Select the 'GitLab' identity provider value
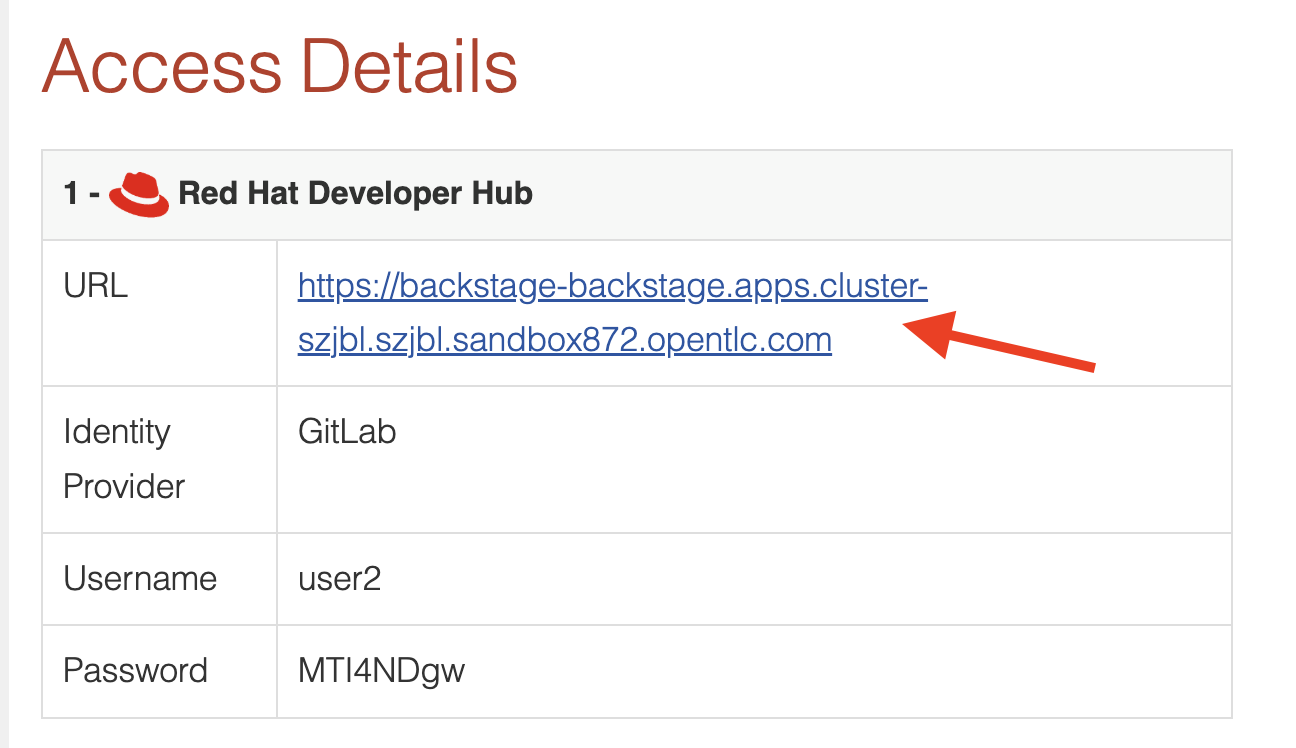The width and height of the screenshot is (1296, 748). 347,432
